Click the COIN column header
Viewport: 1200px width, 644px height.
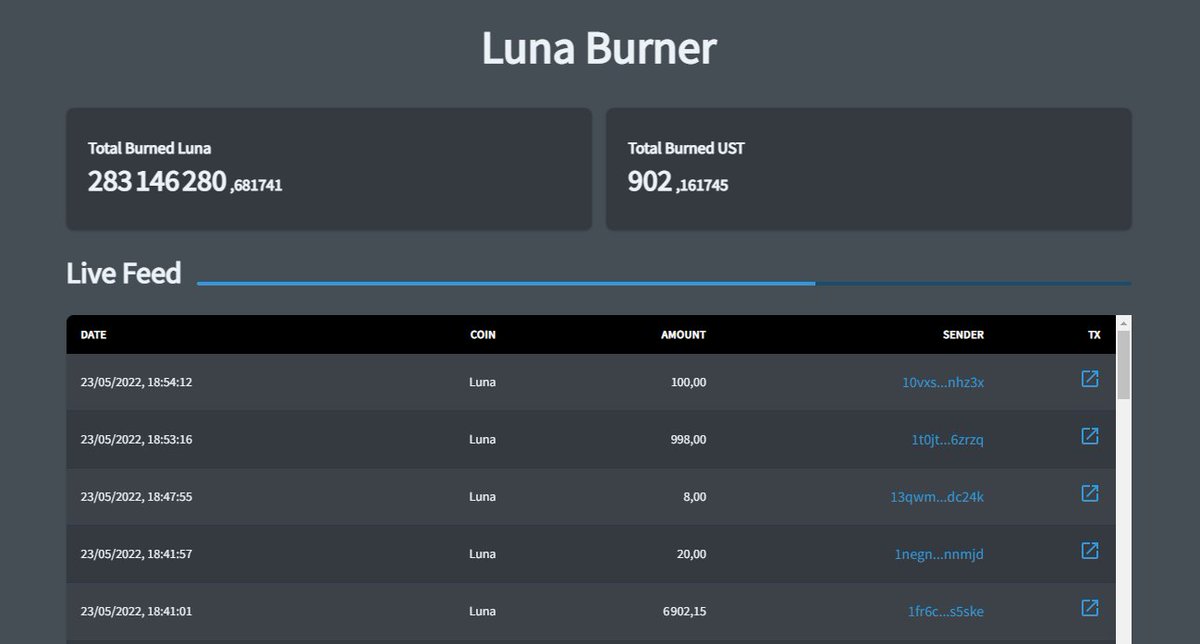point(483,335)
